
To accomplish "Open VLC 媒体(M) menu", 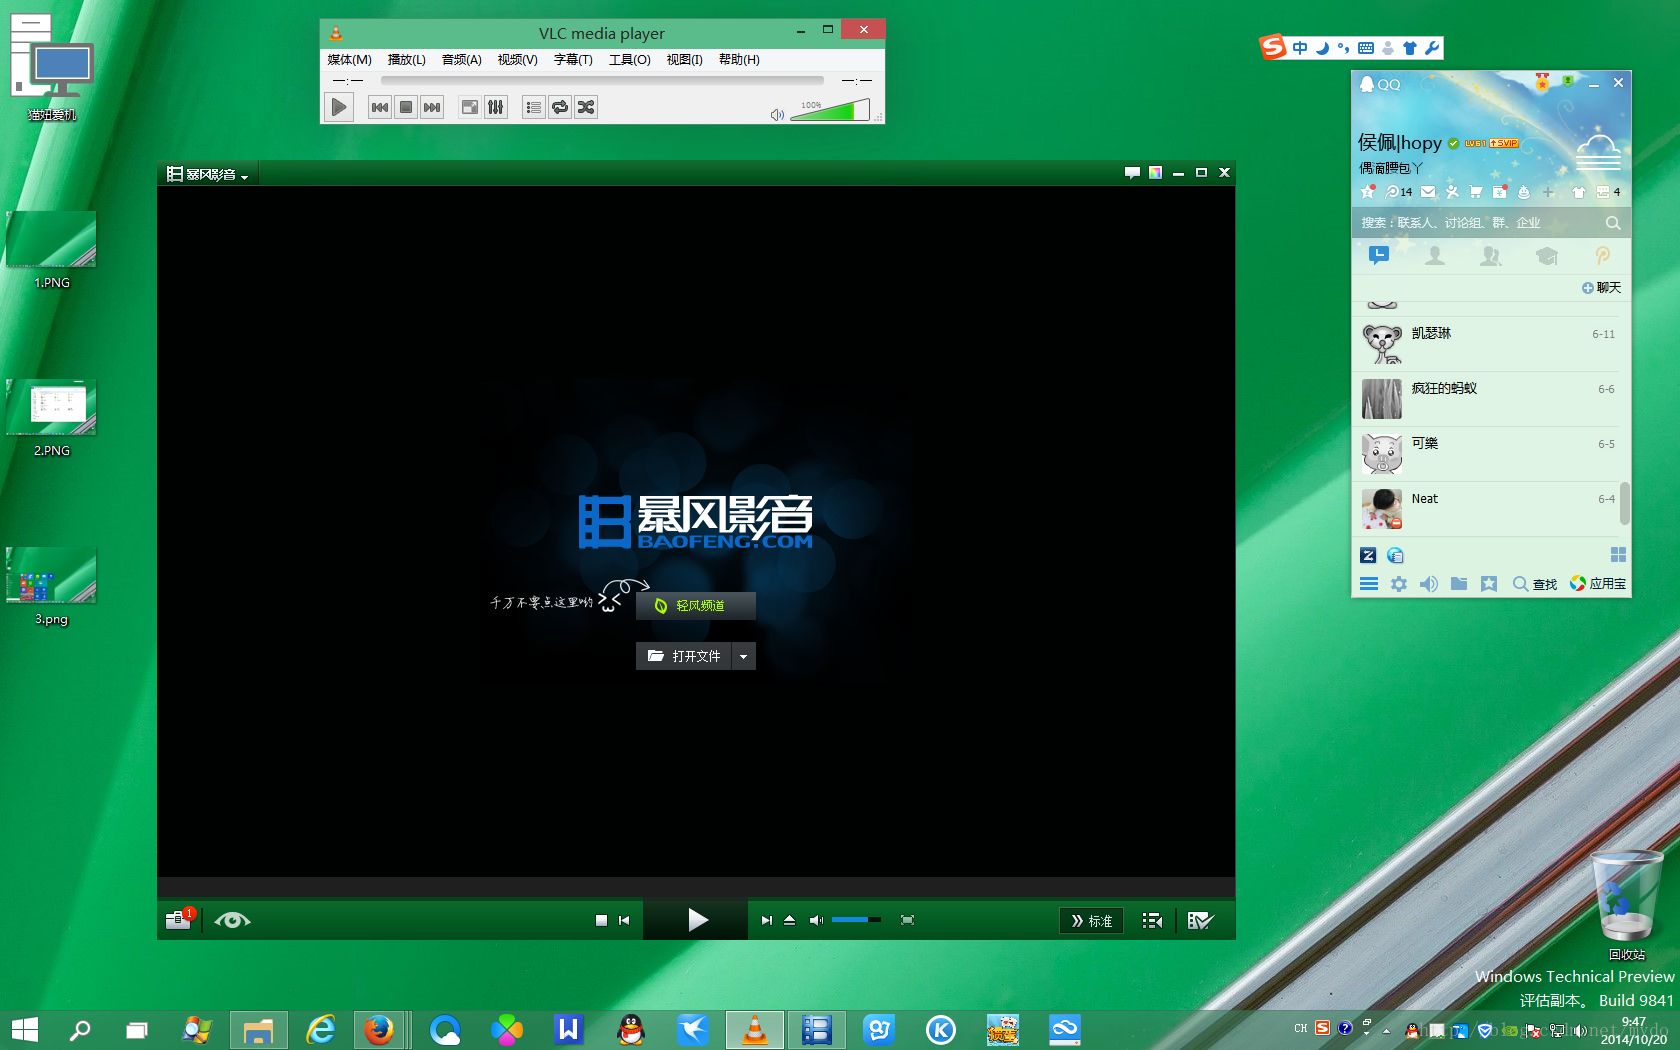I will (349, 60).
